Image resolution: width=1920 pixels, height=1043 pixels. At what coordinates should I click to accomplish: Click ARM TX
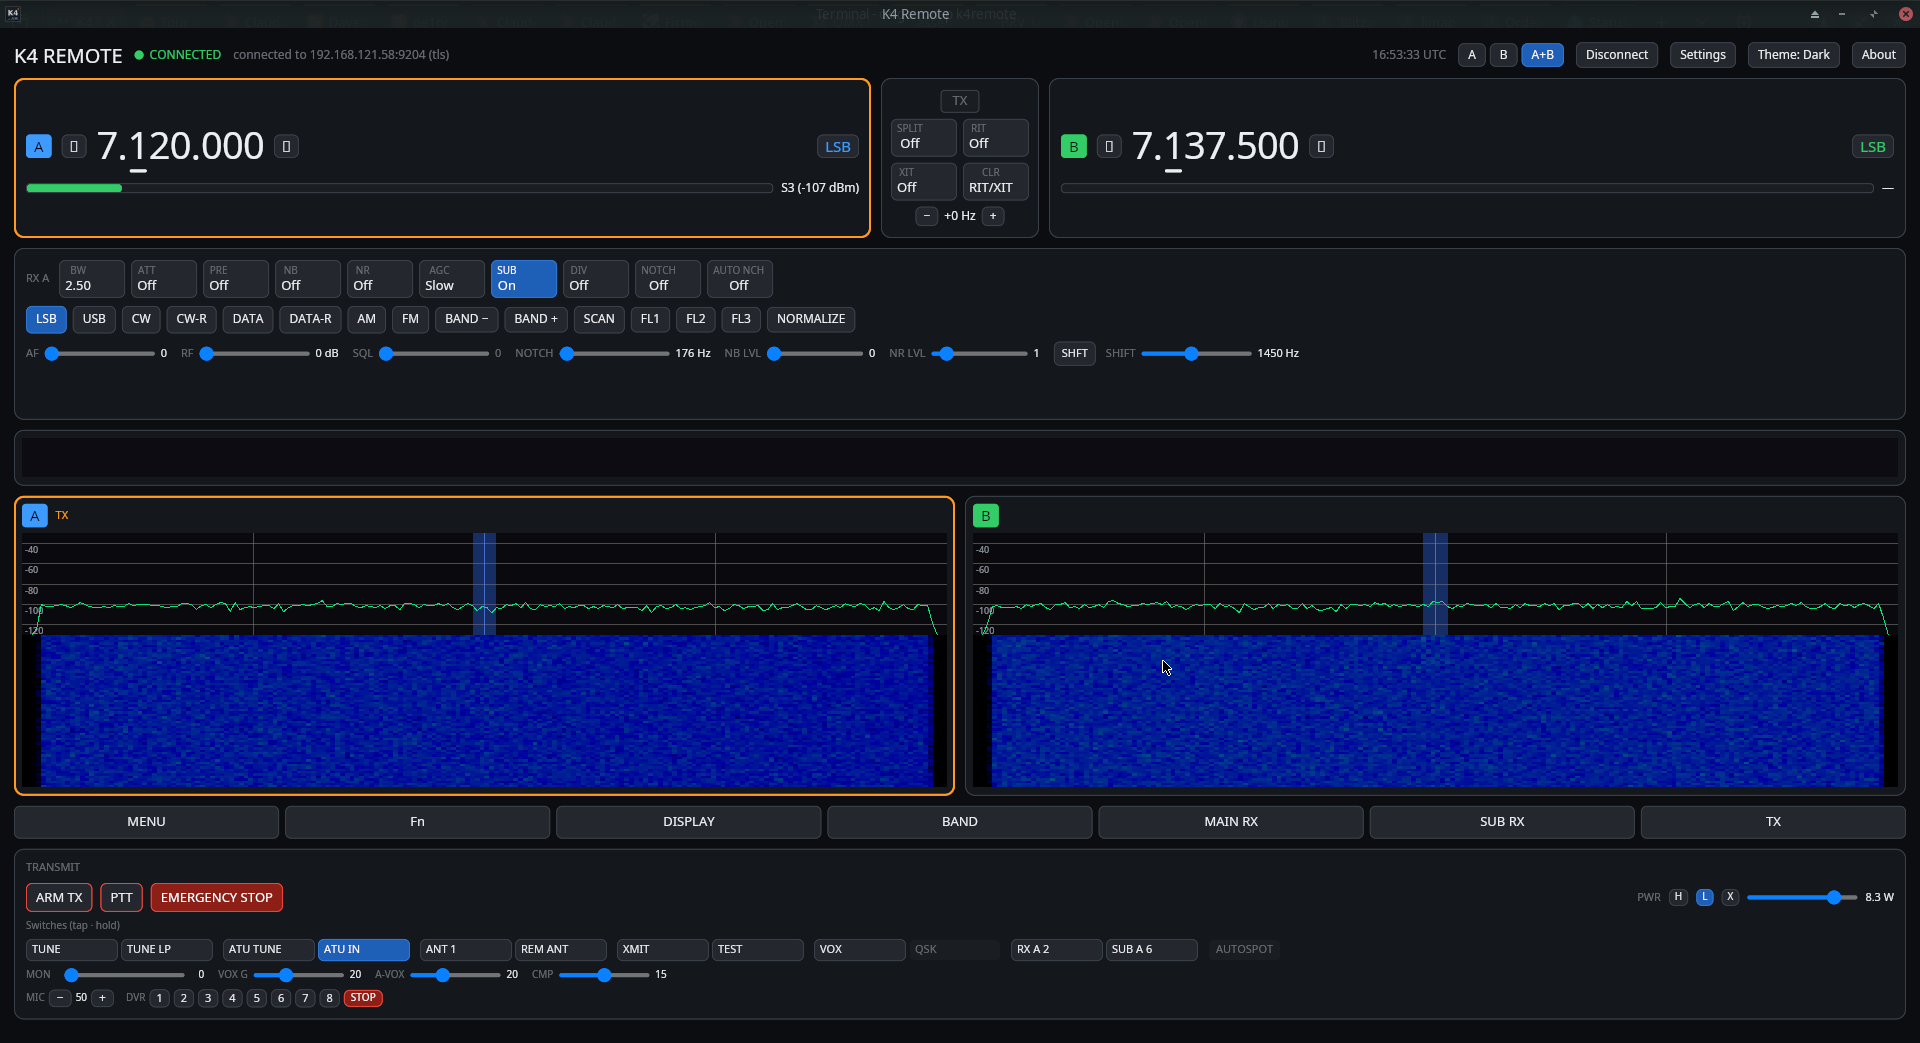pyautogui.click(x=59, y=898)
